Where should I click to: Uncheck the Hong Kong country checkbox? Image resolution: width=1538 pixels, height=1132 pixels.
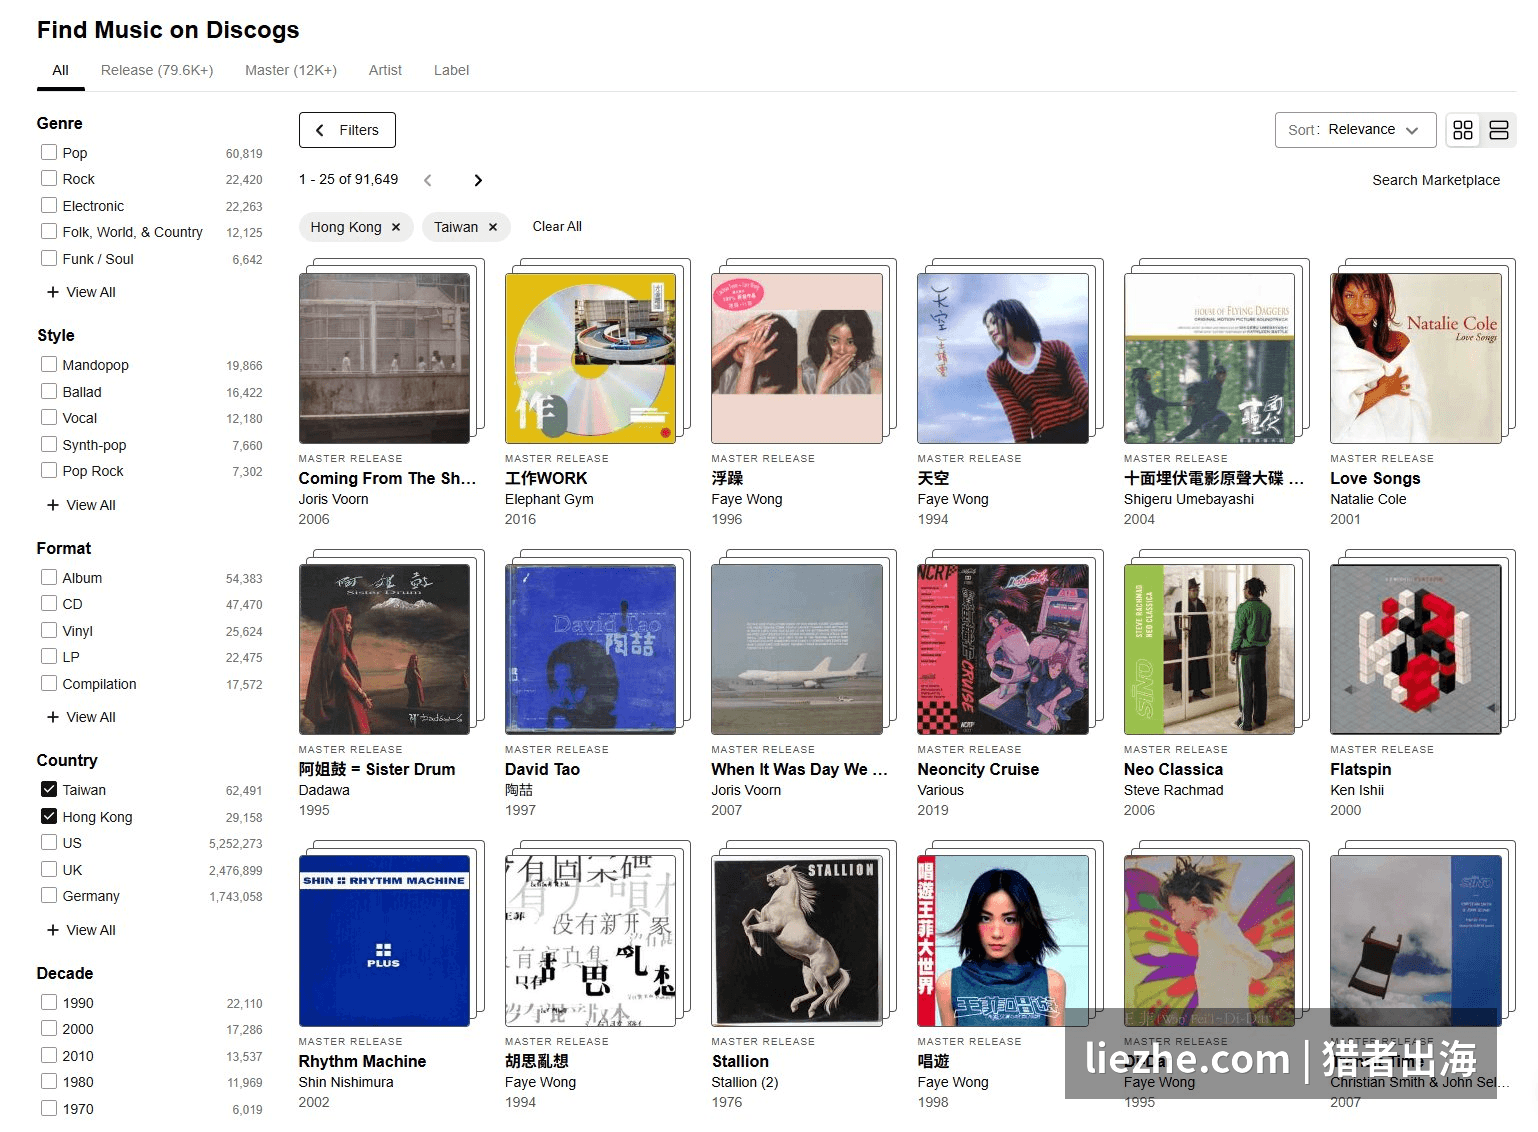pyautogui.click(x=49, y=816)
